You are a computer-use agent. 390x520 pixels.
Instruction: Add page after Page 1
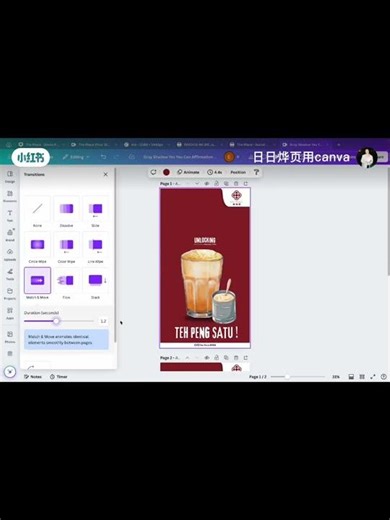[x=246, y=184]
